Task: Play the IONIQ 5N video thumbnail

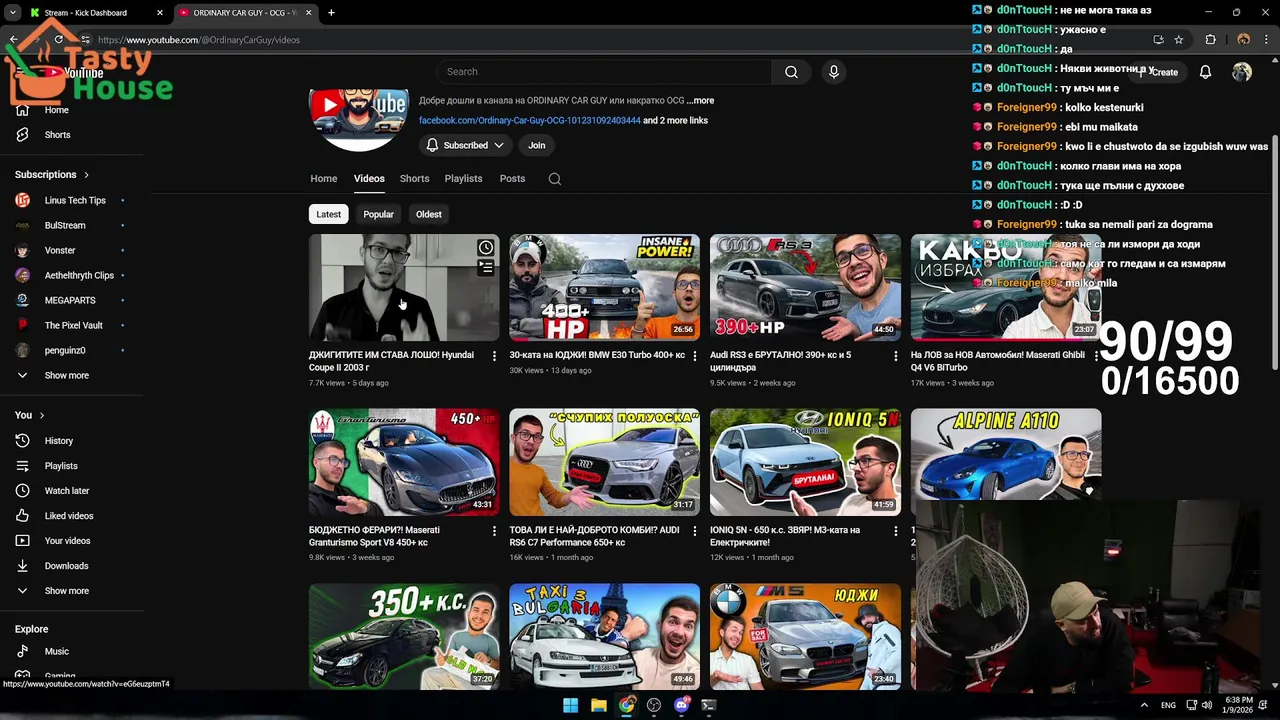Action: coord(805,462)
